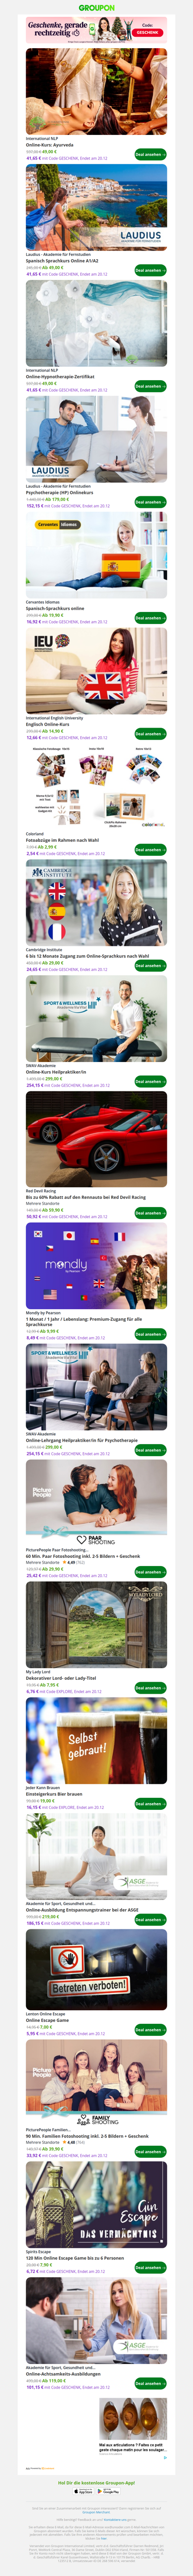
Task: Click Deal ansehen for Psychotherapie (HP) Onlinekurs
Action: click(150, 502)
